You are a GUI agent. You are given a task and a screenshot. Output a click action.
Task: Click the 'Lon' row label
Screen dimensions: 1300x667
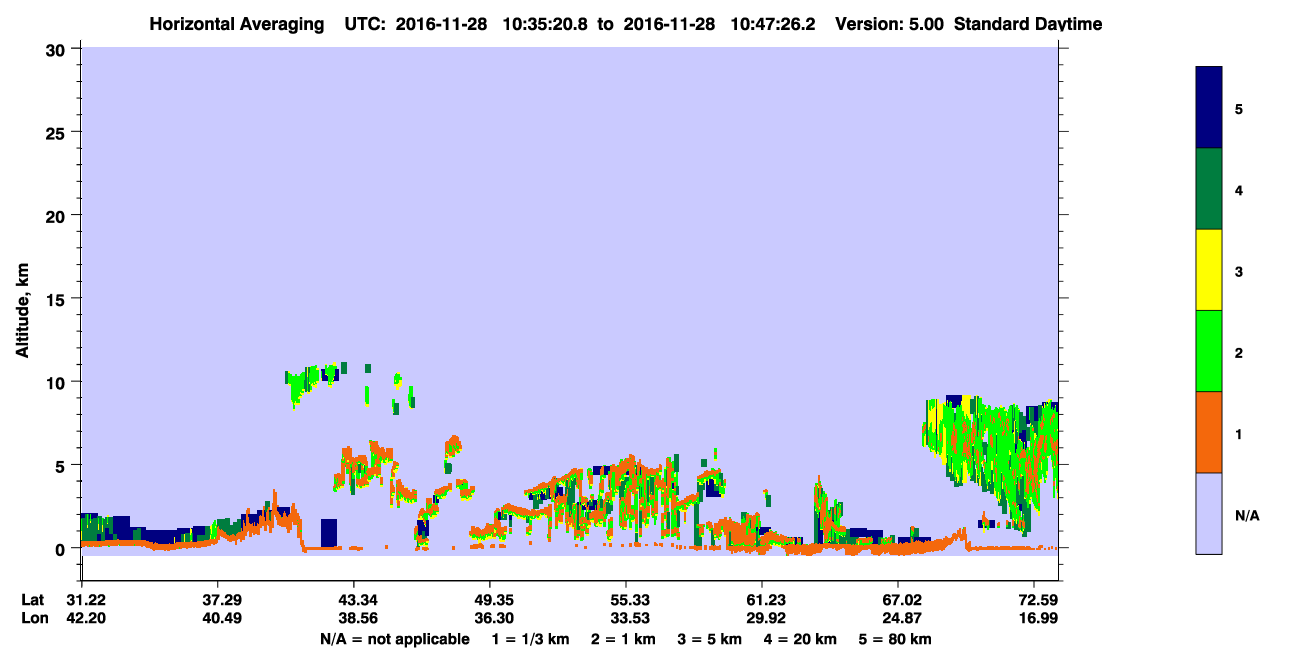[x=34, y=619]
